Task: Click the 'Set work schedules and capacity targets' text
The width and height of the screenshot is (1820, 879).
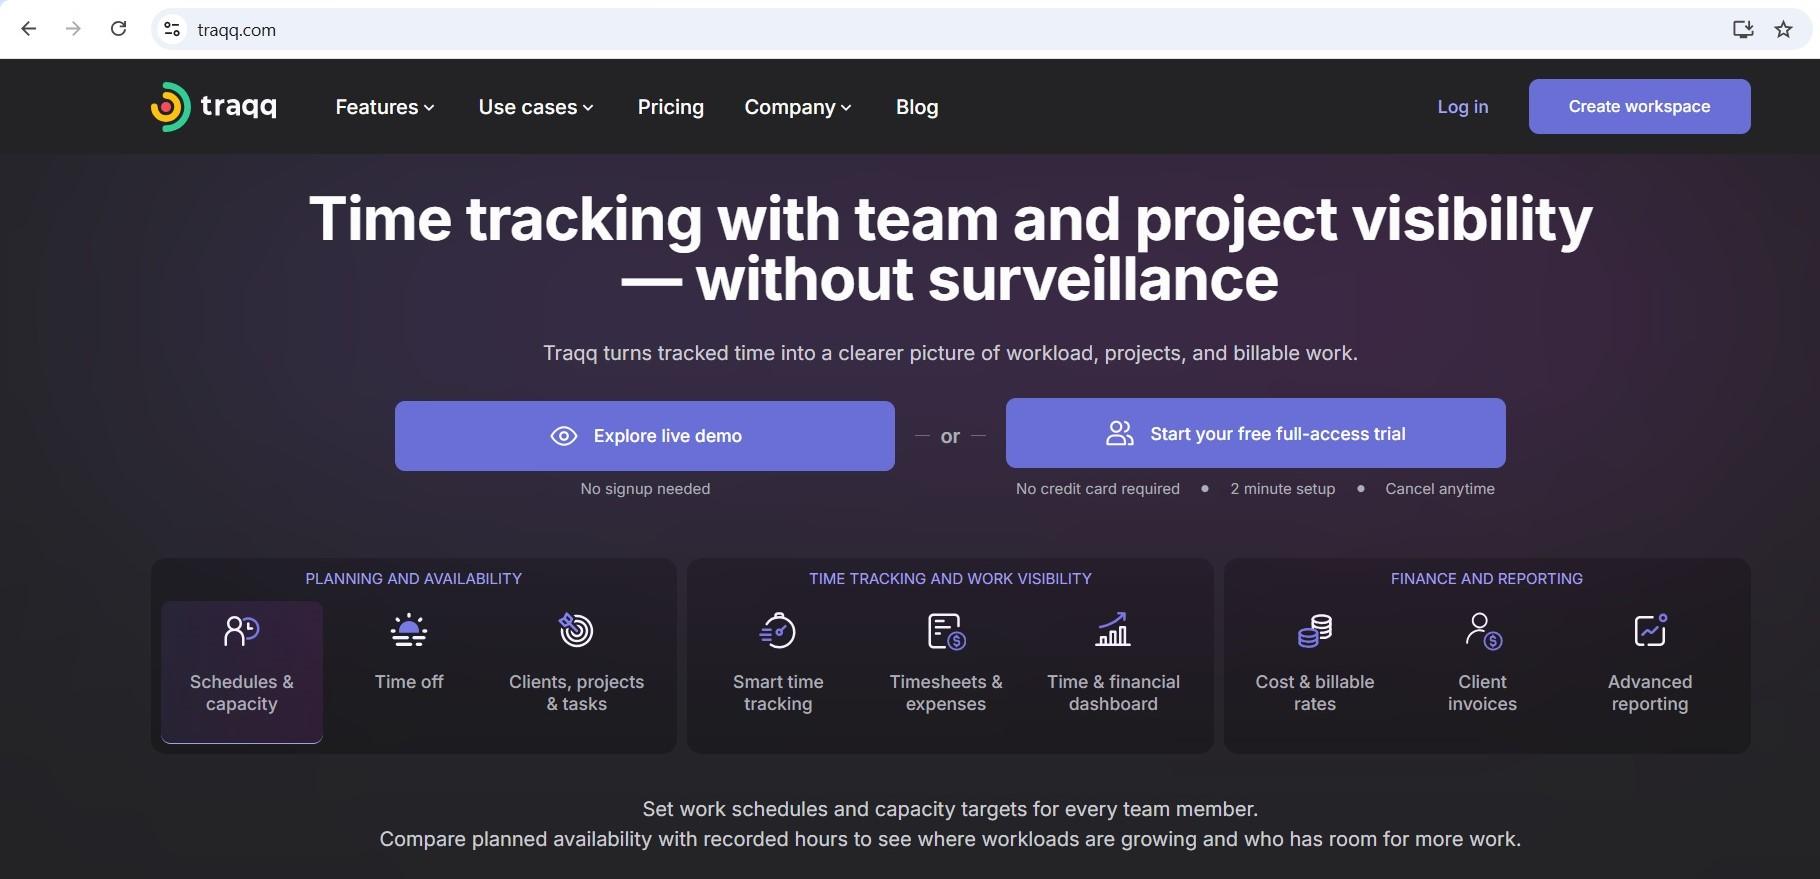Action: point(950,809)
